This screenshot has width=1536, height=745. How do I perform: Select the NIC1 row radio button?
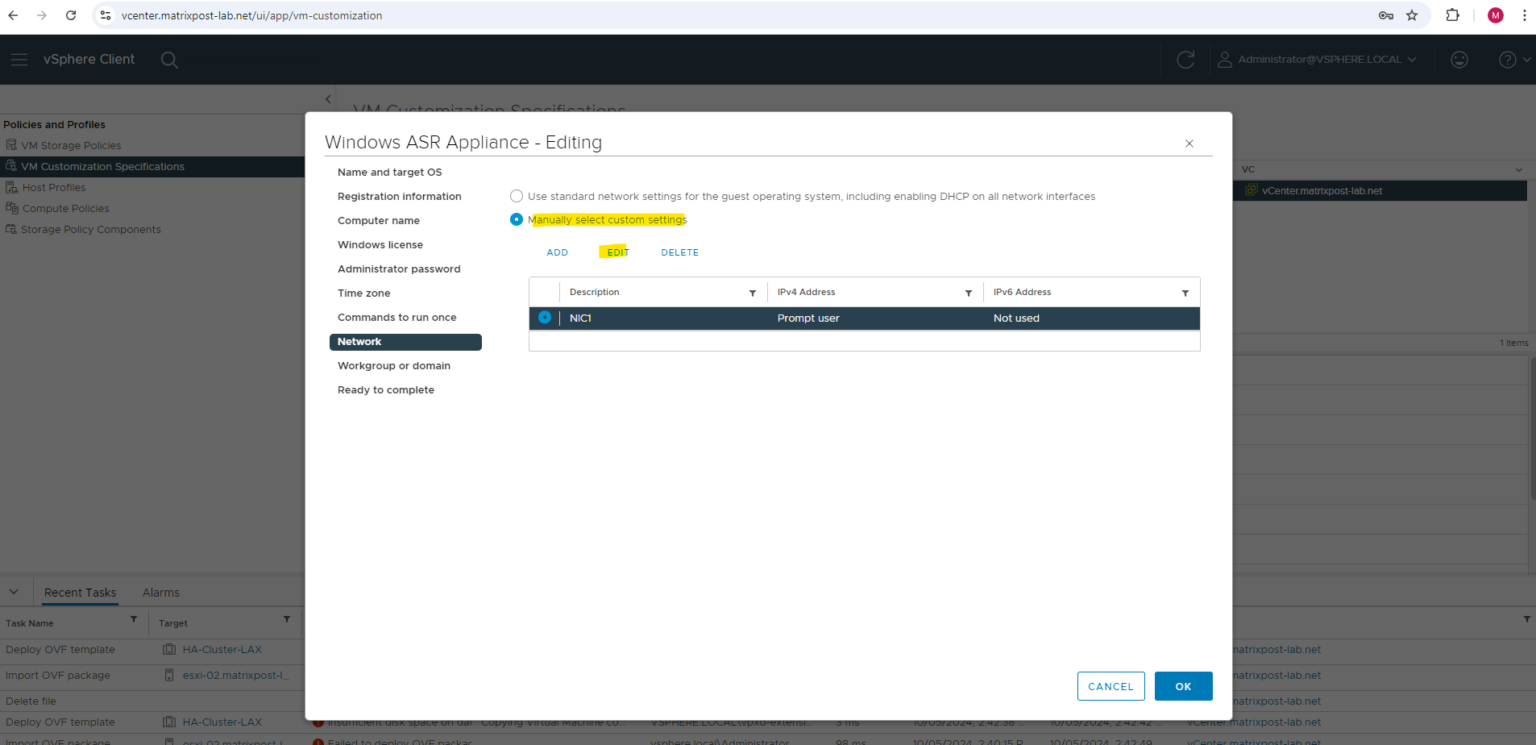tap(544, 317)
